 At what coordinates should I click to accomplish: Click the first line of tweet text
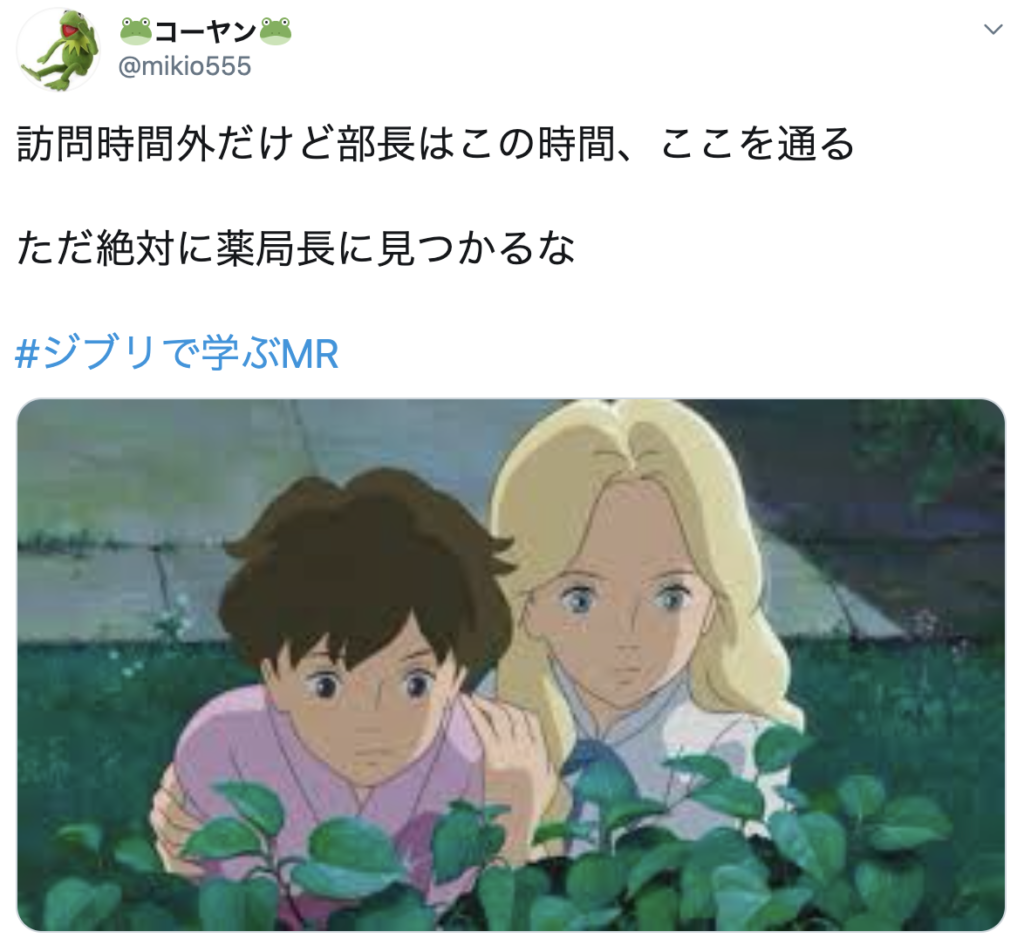[435, 144]
